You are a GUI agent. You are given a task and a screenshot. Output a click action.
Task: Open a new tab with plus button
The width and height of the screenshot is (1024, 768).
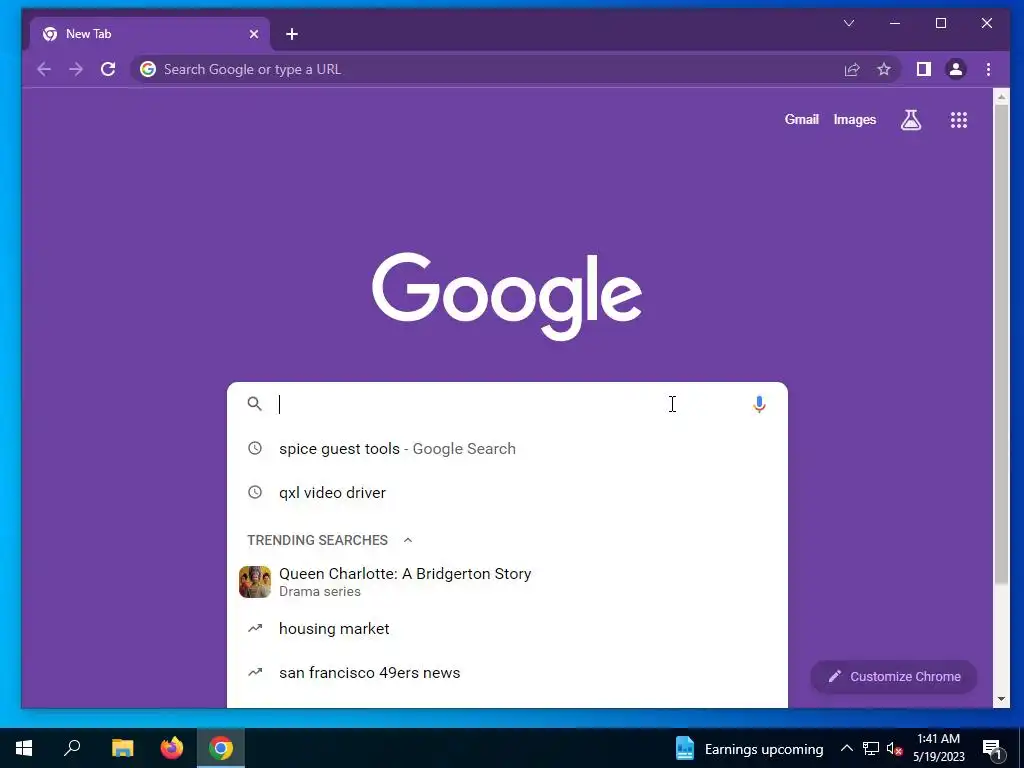pos(292,34)
